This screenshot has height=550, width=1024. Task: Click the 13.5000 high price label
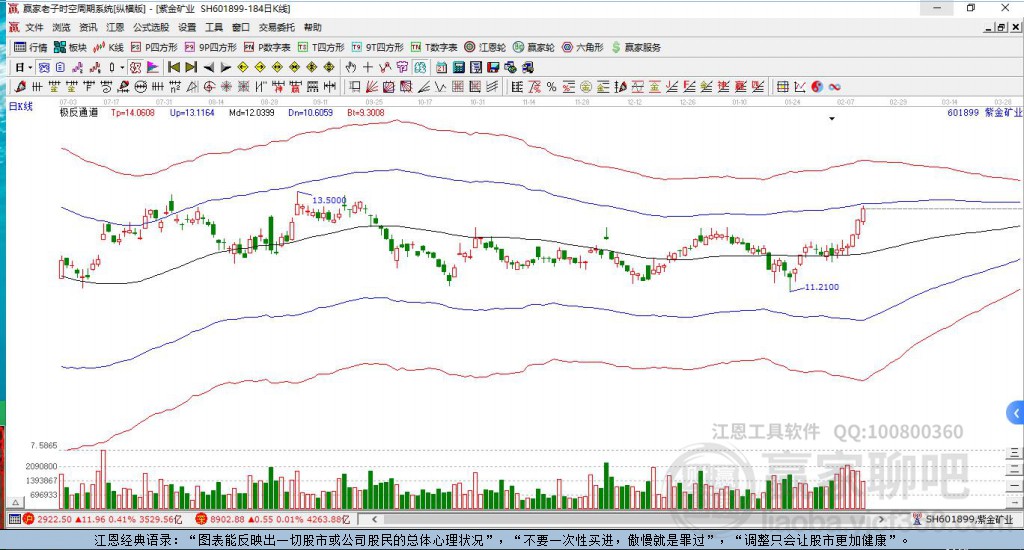coord(328,201)
